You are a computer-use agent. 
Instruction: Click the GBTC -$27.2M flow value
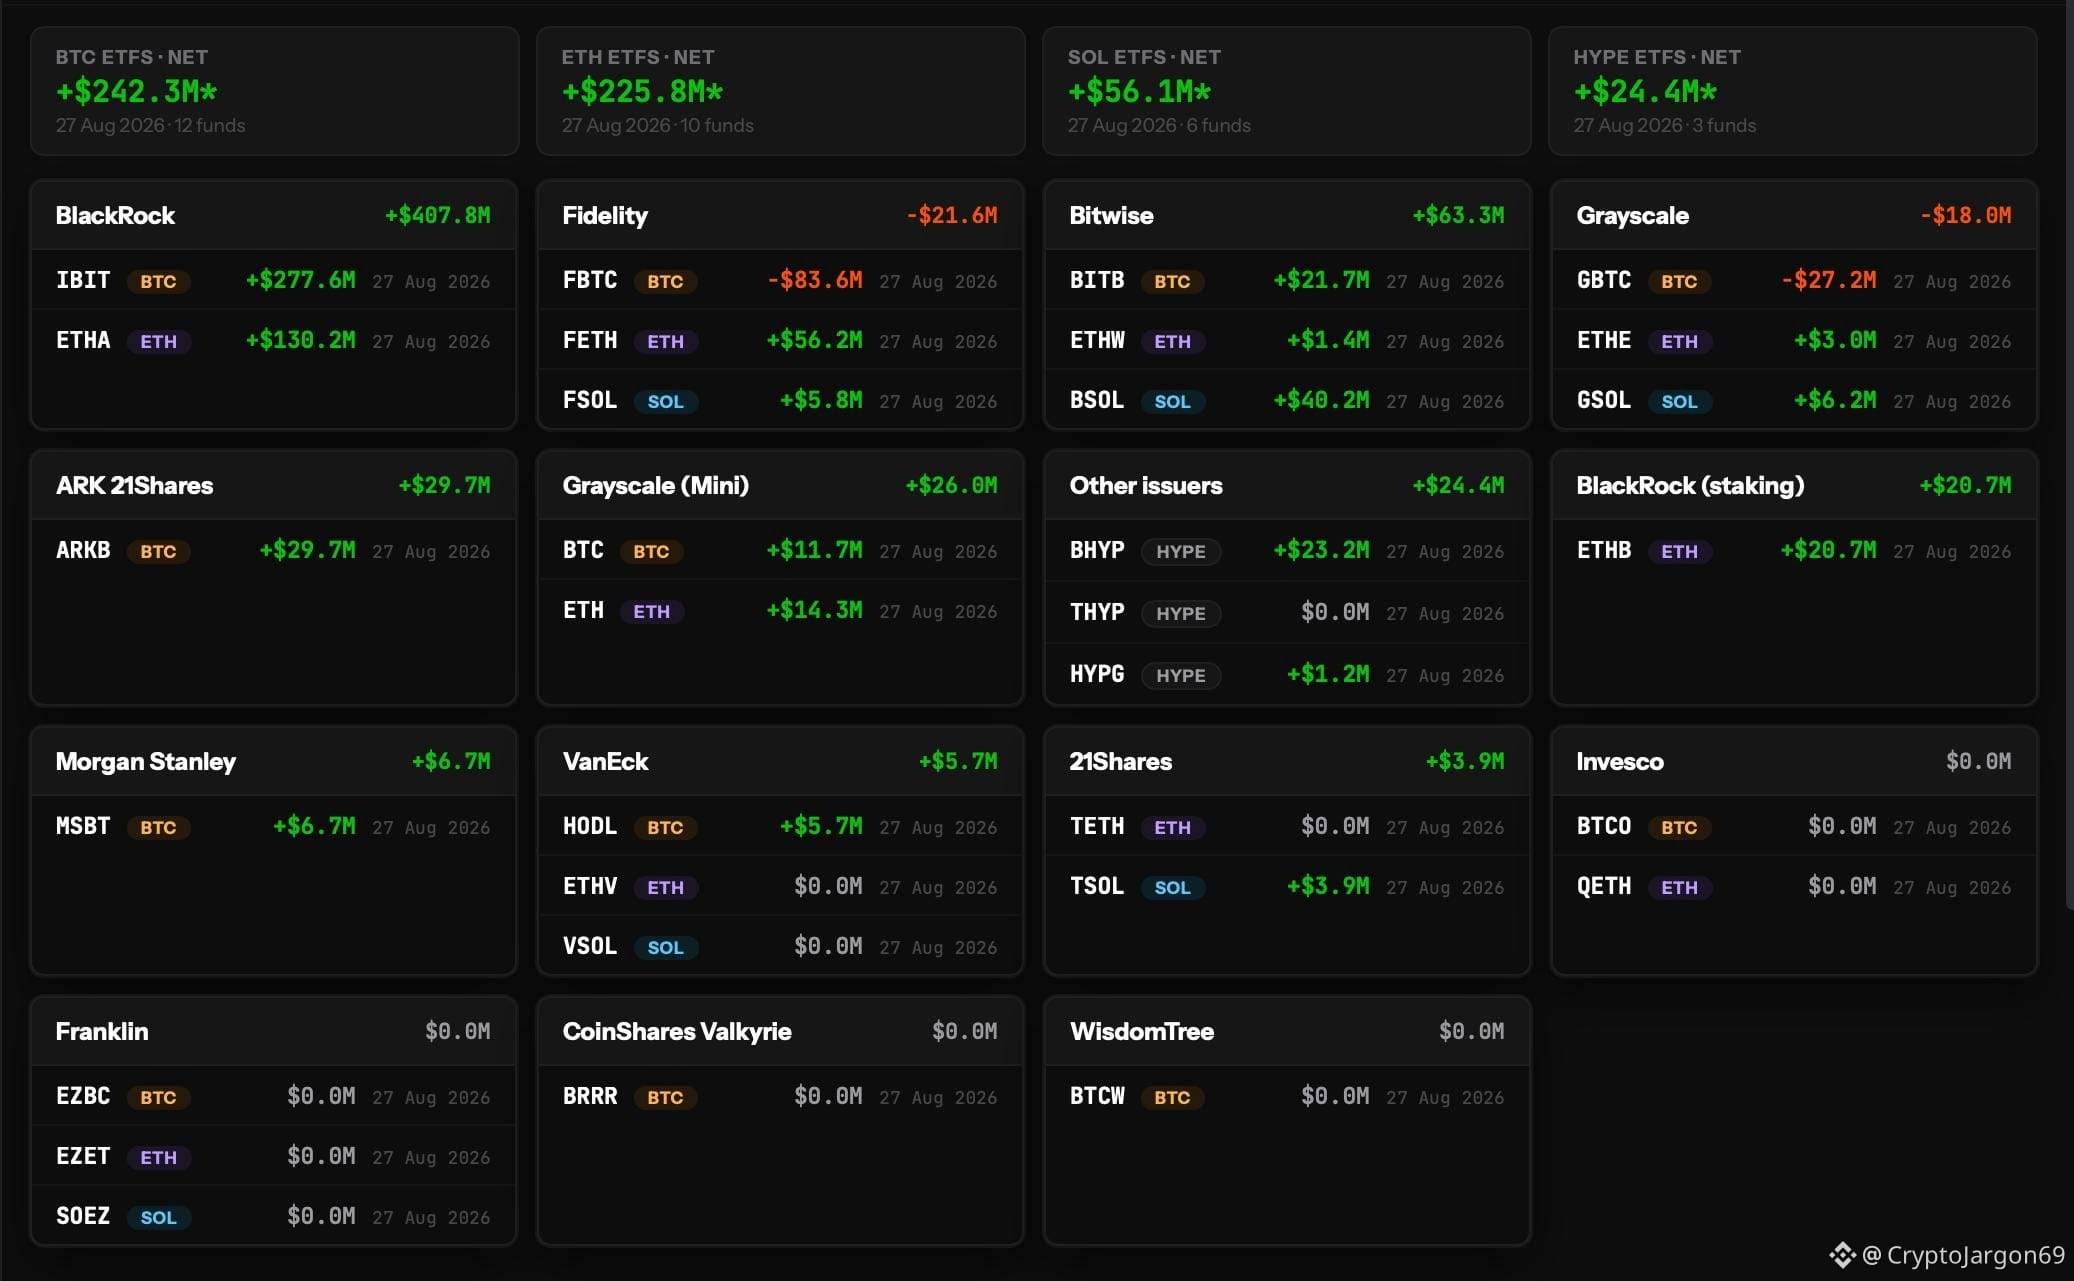tap(1829, 280)
